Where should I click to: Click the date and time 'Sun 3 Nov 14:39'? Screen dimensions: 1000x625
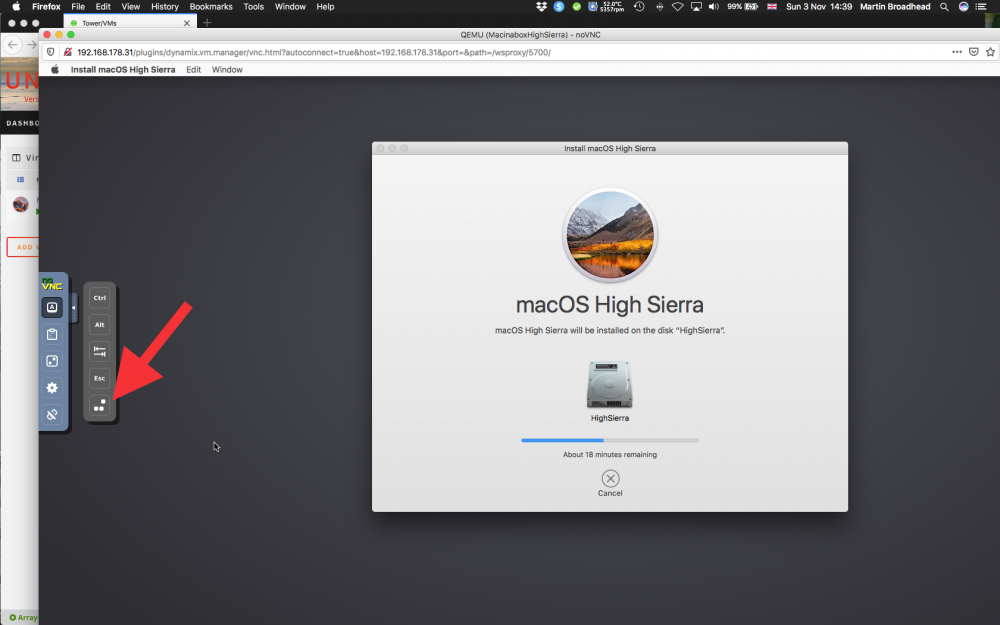[819, 6]
